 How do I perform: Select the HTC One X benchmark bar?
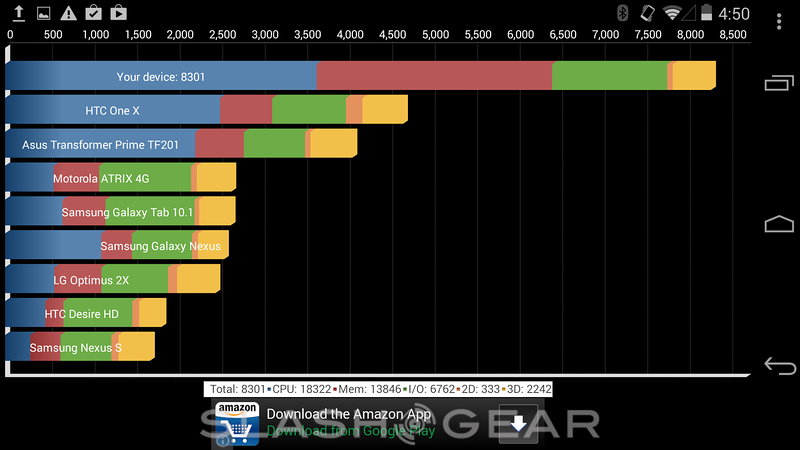206,110
